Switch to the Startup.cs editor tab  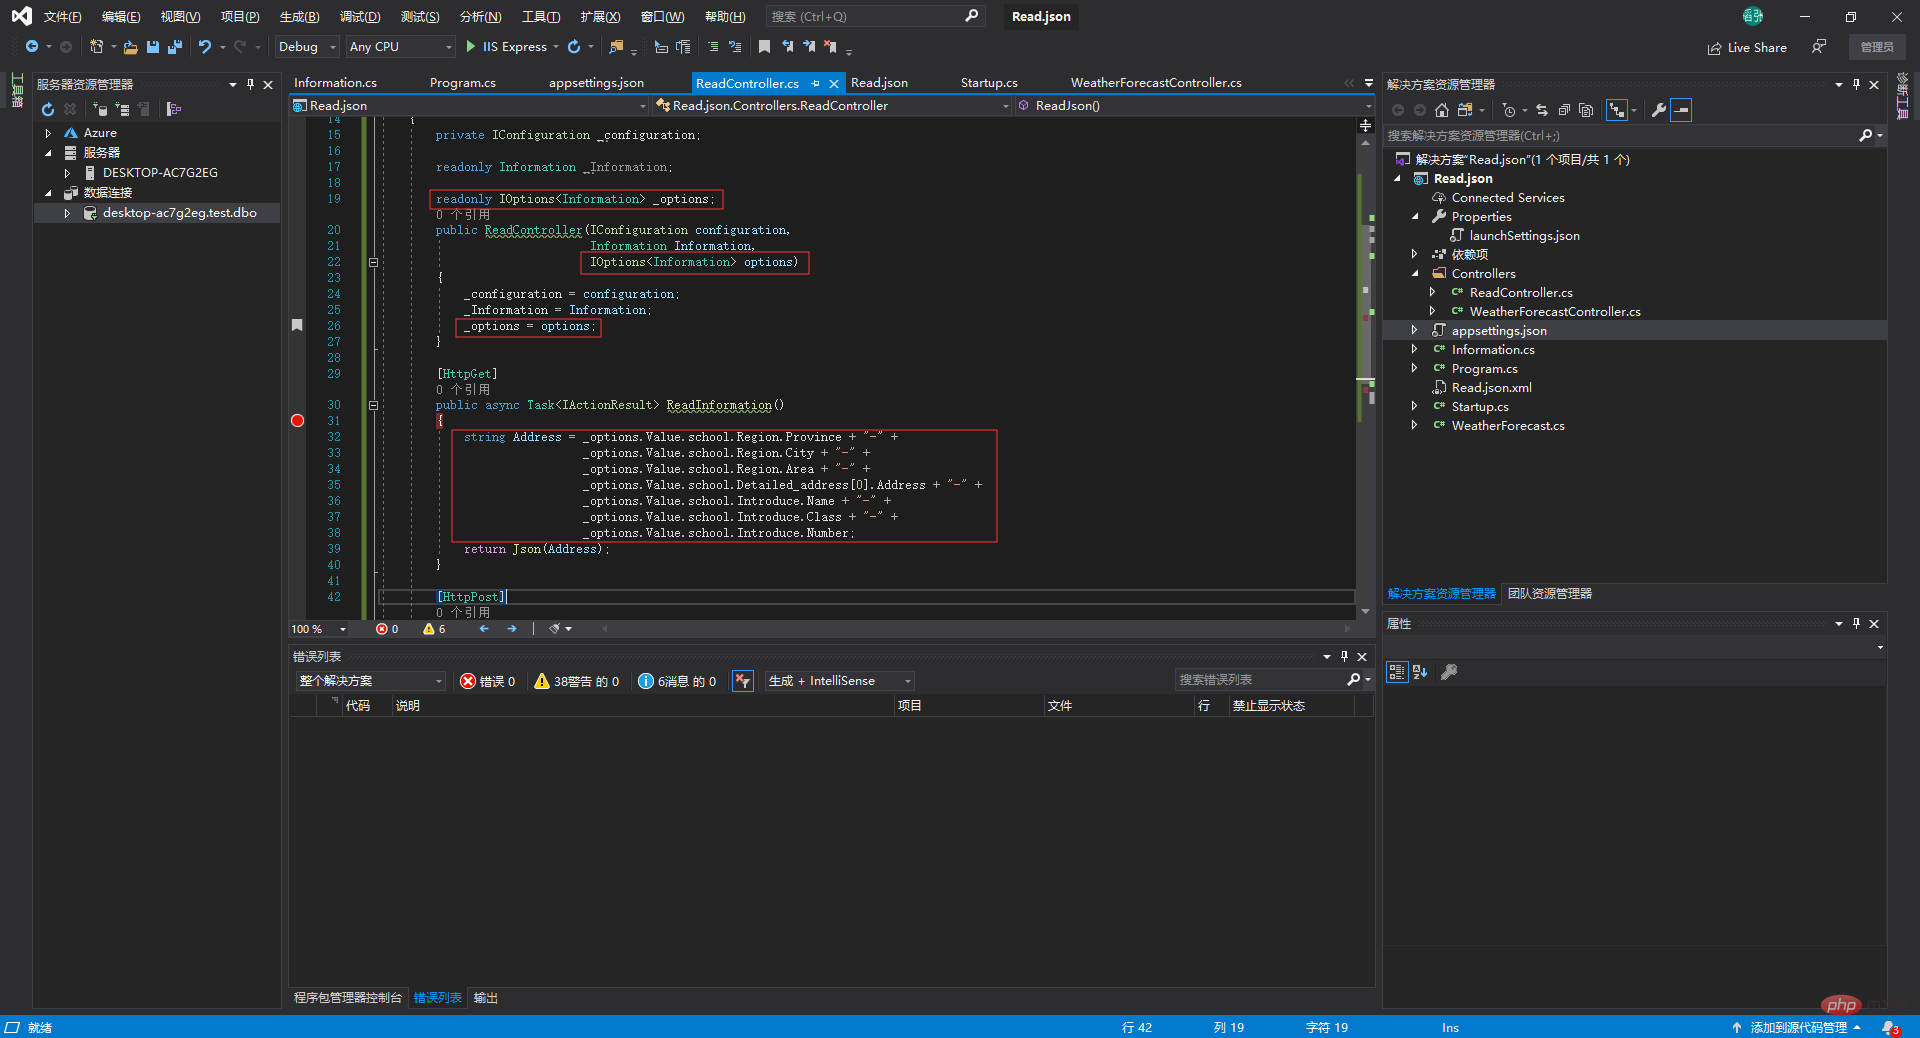(988, 83)
